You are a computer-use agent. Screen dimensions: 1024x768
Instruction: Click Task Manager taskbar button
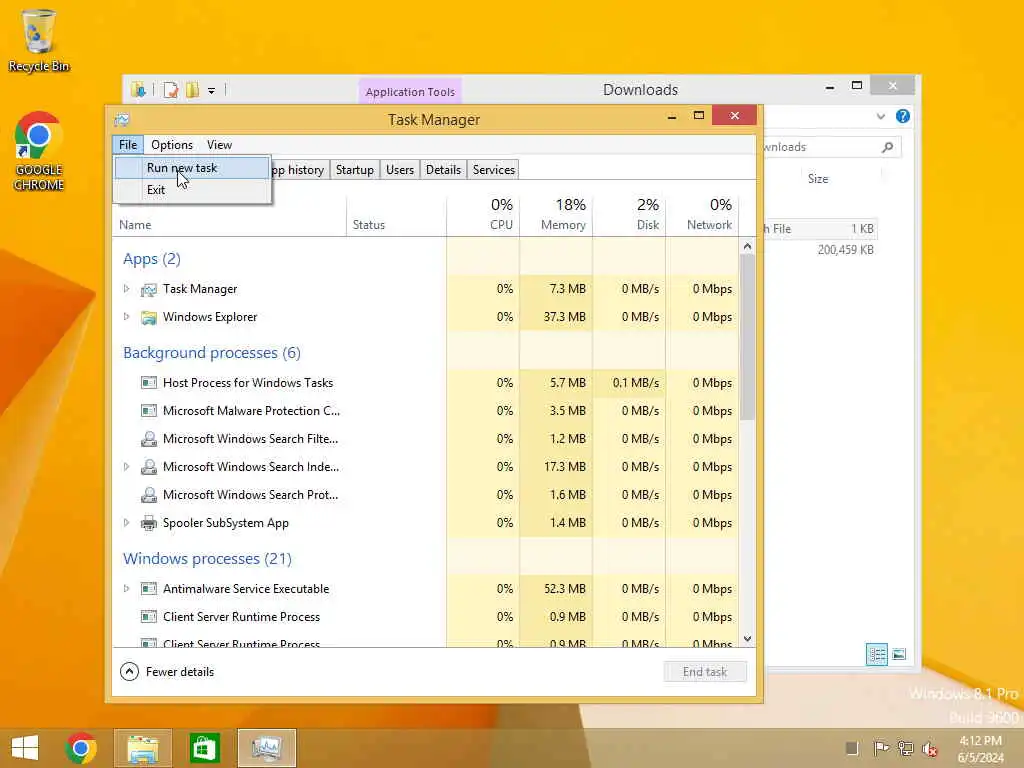click(266, 748)
